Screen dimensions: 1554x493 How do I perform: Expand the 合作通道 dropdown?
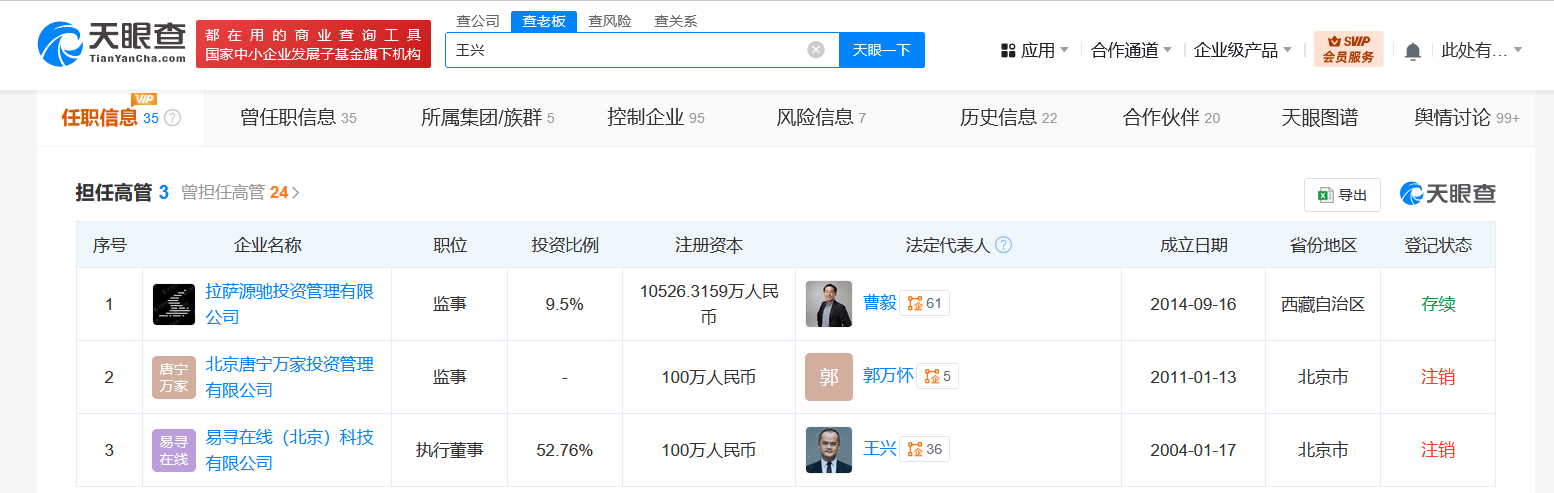[1131, 50]
